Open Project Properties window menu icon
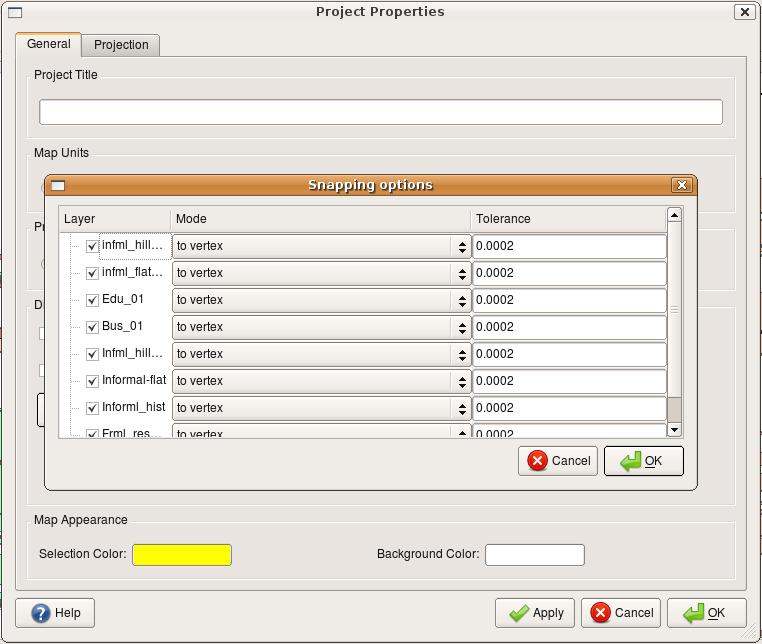 [x=15, y=12]
